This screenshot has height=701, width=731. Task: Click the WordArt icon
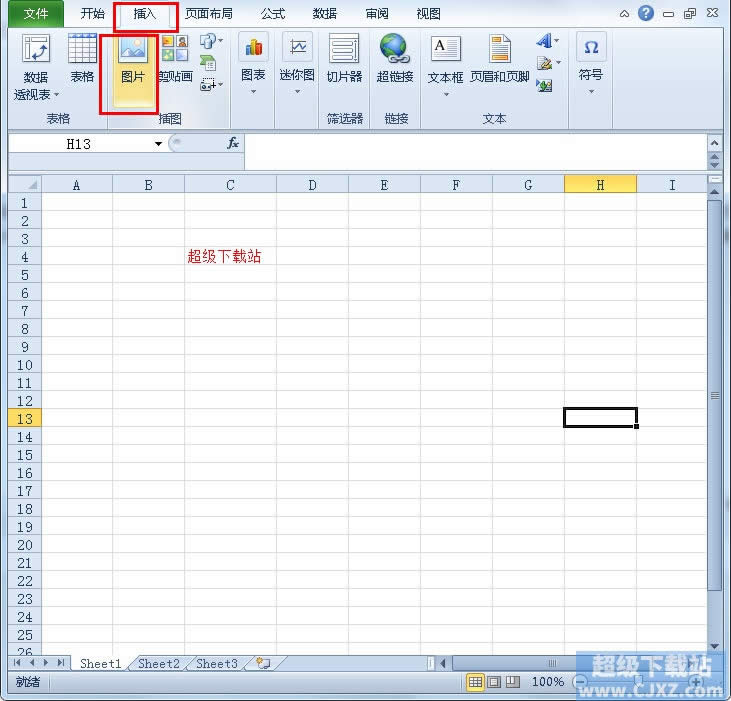pyautogui.click(x=545, y=41)
